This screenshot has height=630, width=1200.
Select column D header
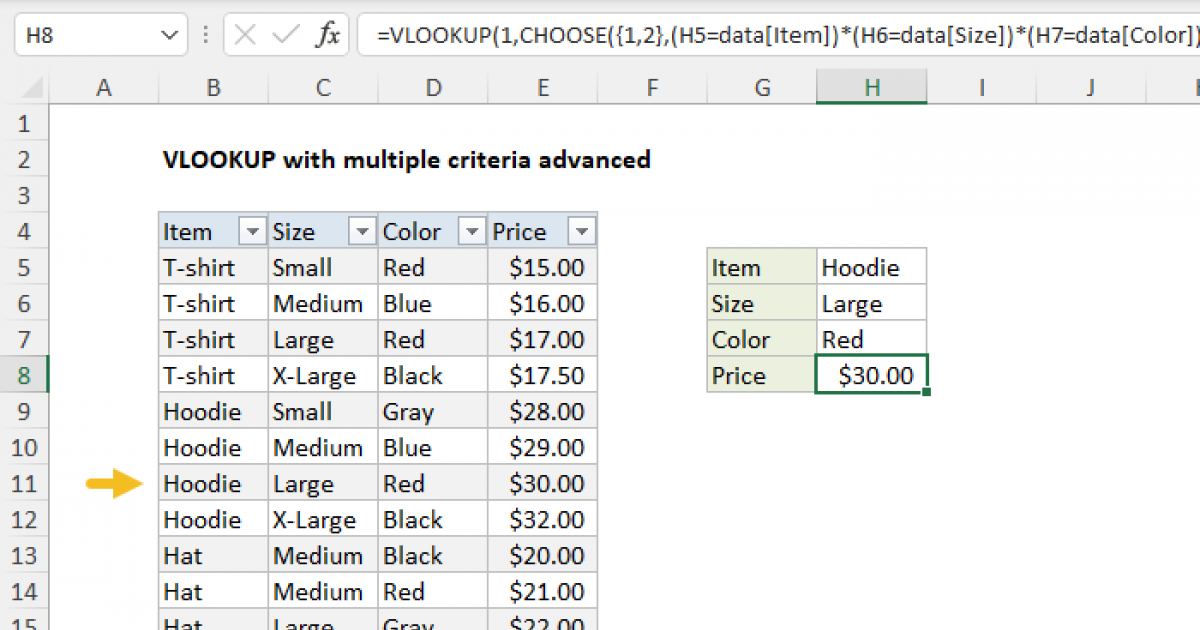tap(433, 88)
